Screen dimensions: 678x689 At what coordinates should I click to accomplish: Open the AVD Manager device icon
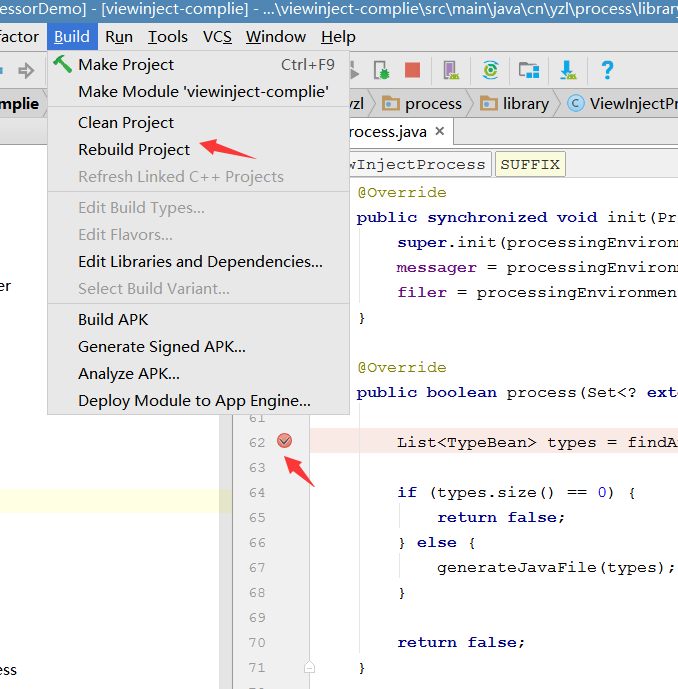click(x=451, y=70)
